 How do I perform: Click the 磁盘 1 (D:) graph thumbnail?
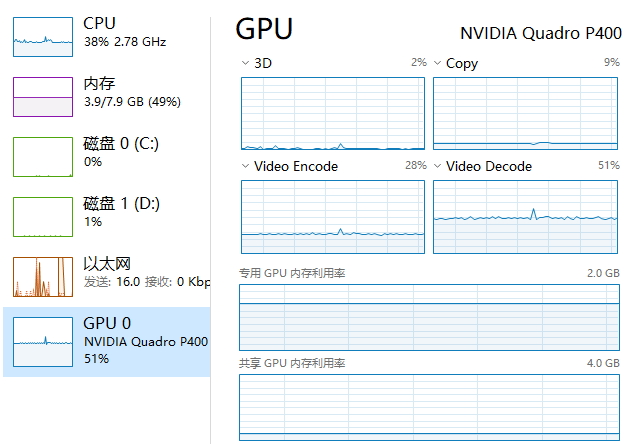pos(43,216)
